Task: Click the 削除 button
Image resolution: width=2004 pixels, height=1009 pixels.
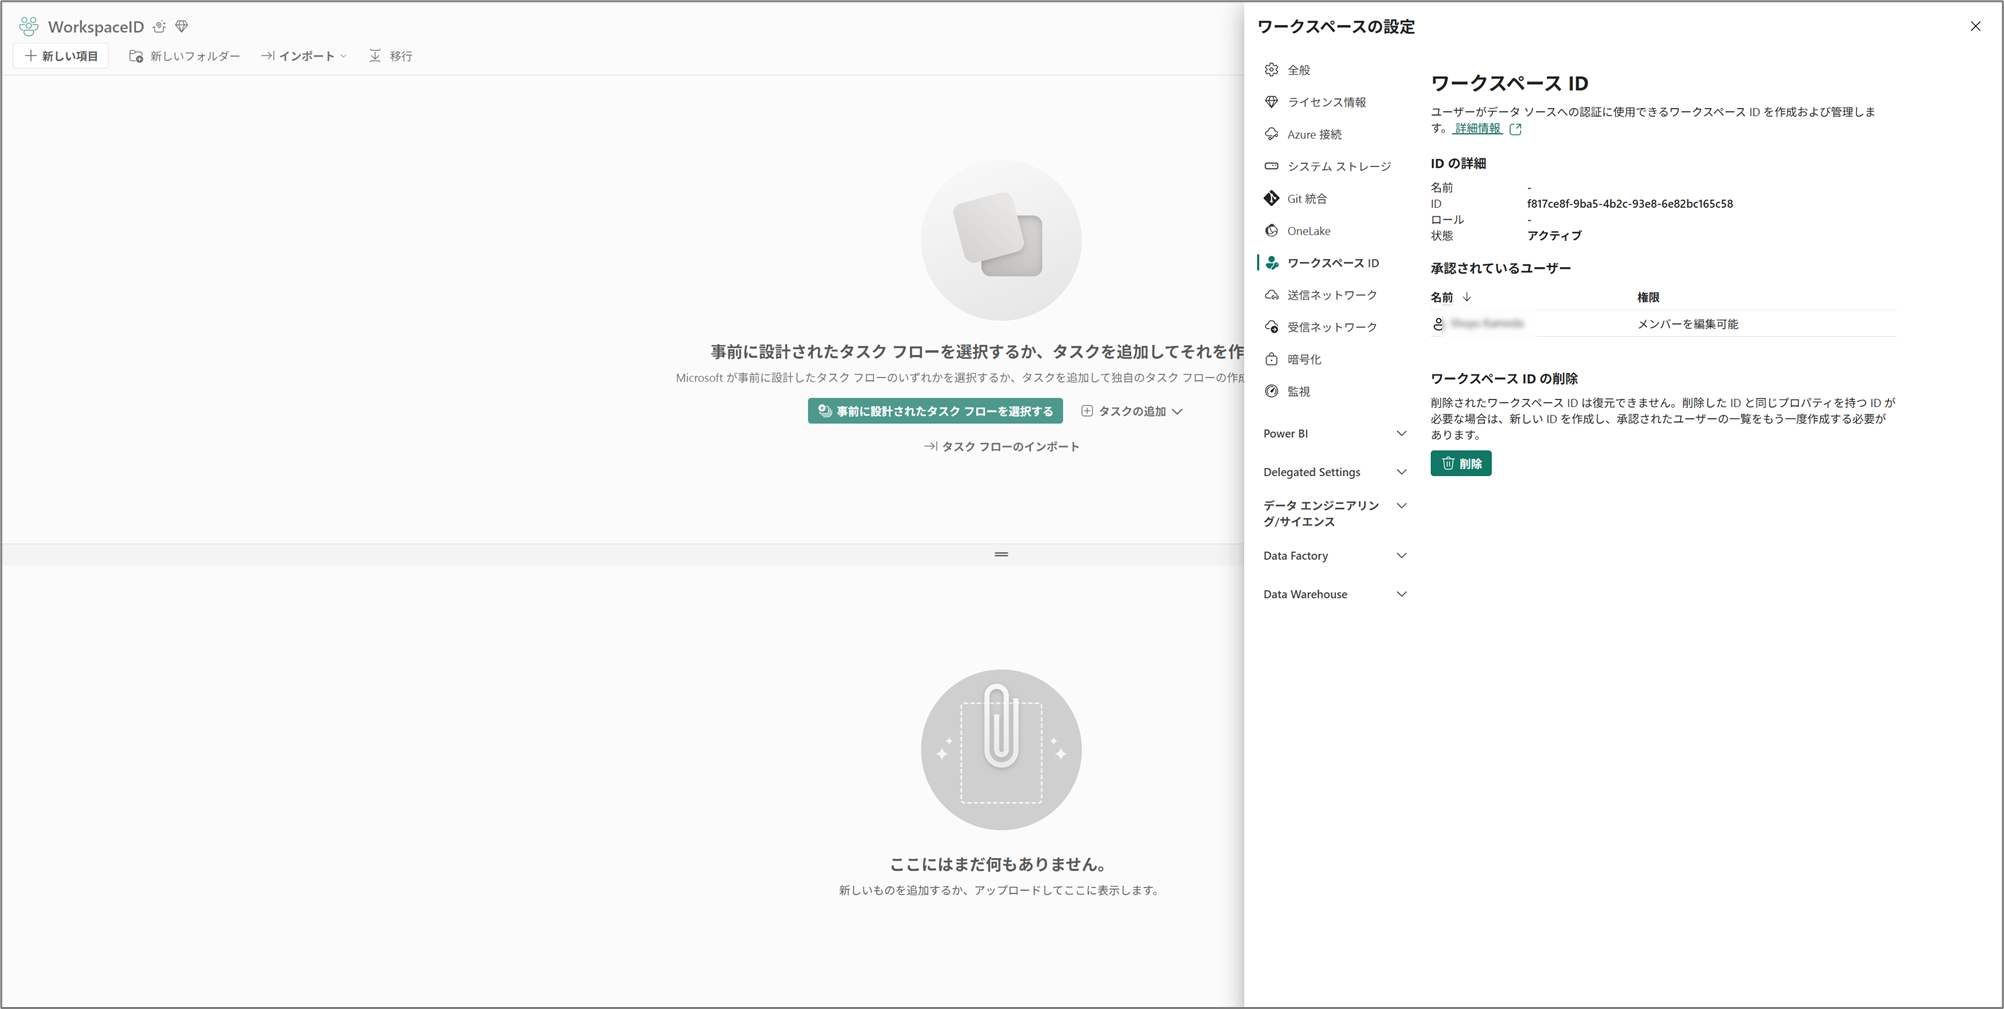Action: point(1460,464)
